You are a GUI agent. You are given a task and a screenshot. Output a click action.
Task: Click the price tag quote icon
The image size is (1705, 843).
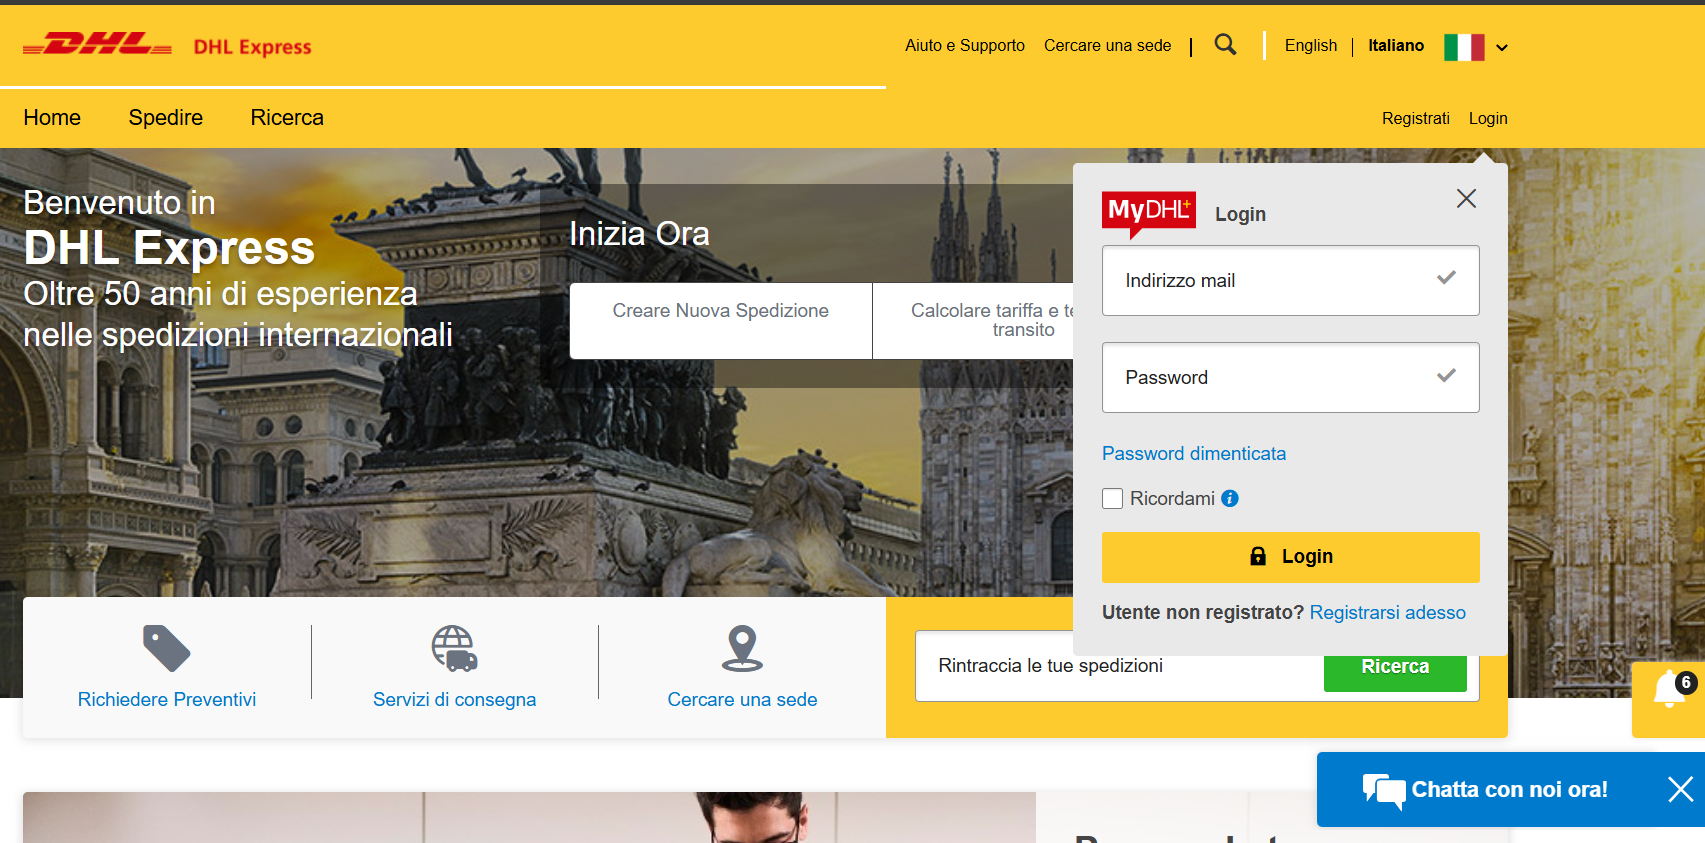coord(167,648)
